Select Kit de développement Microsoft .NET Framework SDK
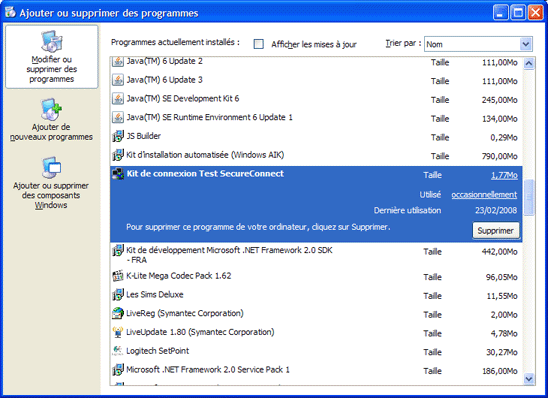 229,255
